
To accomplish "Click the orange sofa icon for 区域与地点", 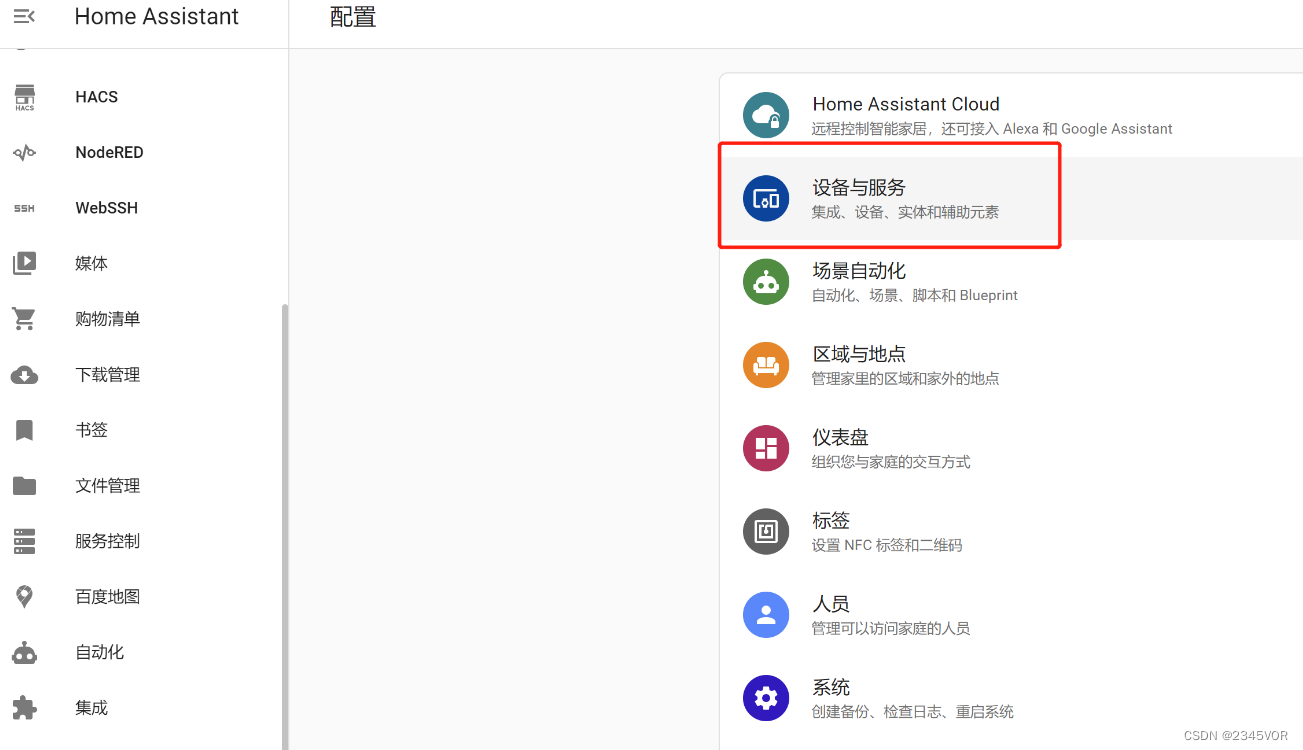I will (x=766, y=364).
